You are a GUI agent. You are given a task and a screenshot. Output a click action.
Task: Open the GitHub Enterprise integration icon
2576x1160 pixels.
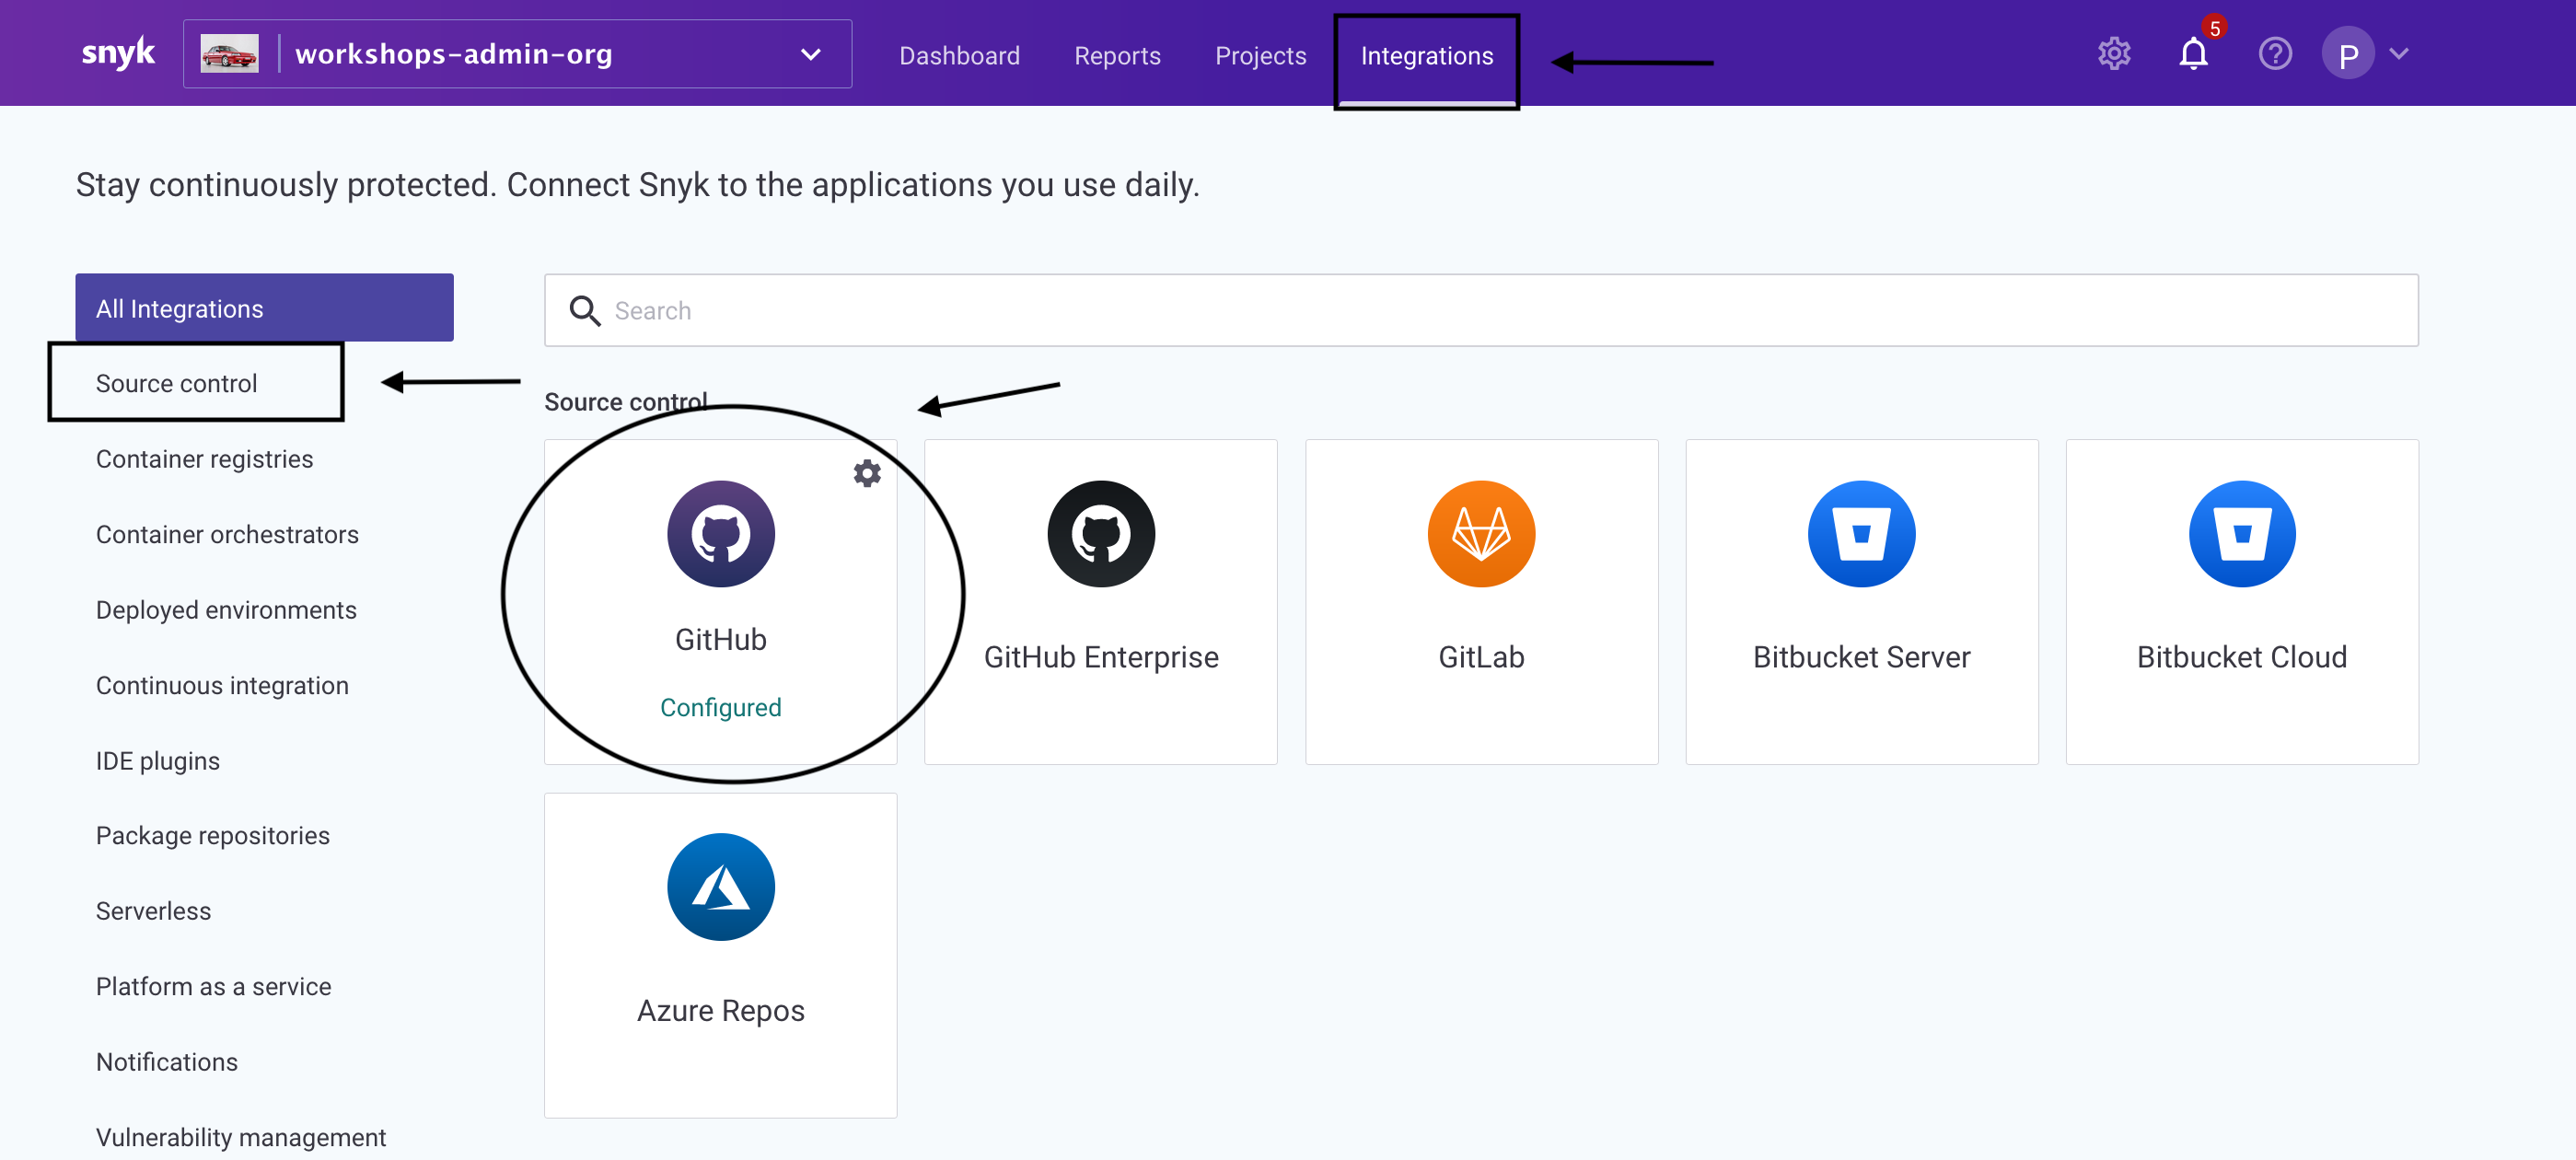1100,534
